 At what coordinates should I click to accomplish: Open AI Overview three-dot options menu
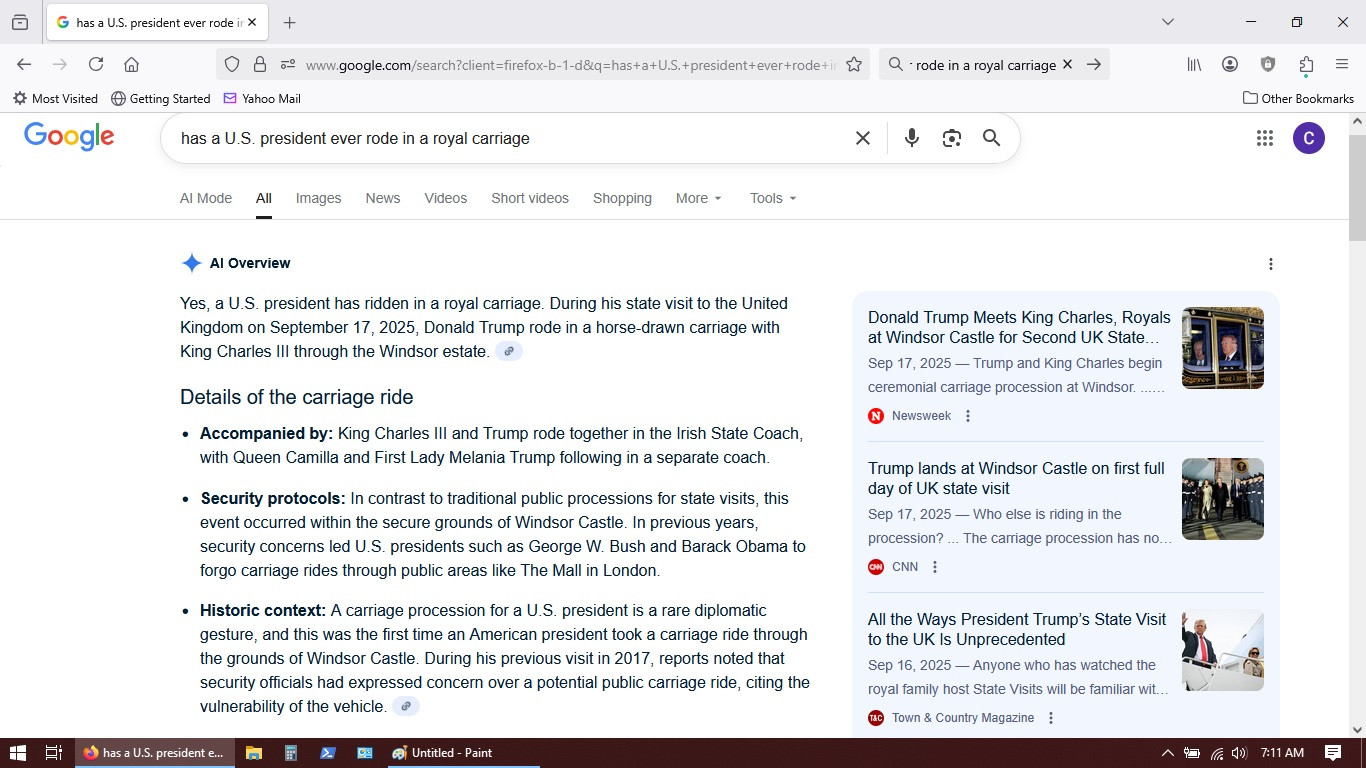click(1270, 264)
